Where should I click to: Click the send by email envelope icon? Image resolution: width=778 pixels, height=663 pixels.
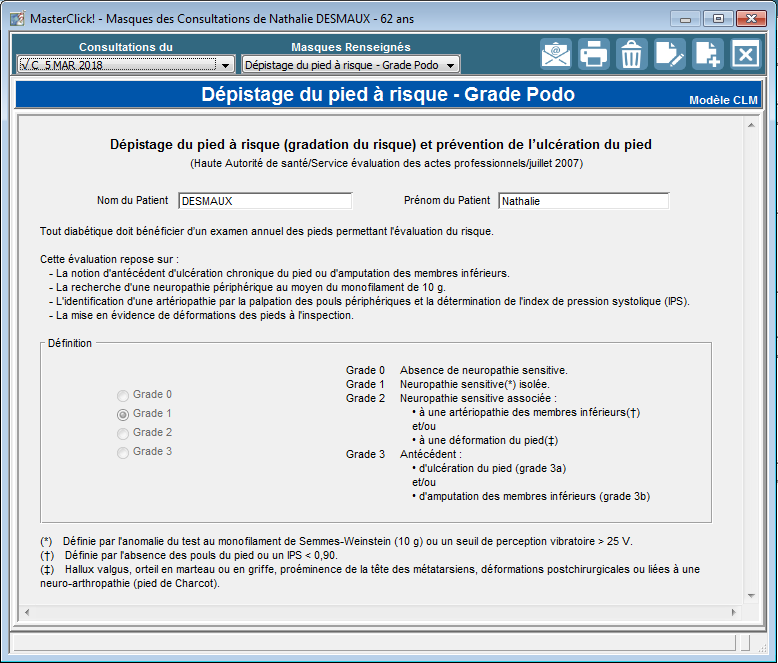556,54
